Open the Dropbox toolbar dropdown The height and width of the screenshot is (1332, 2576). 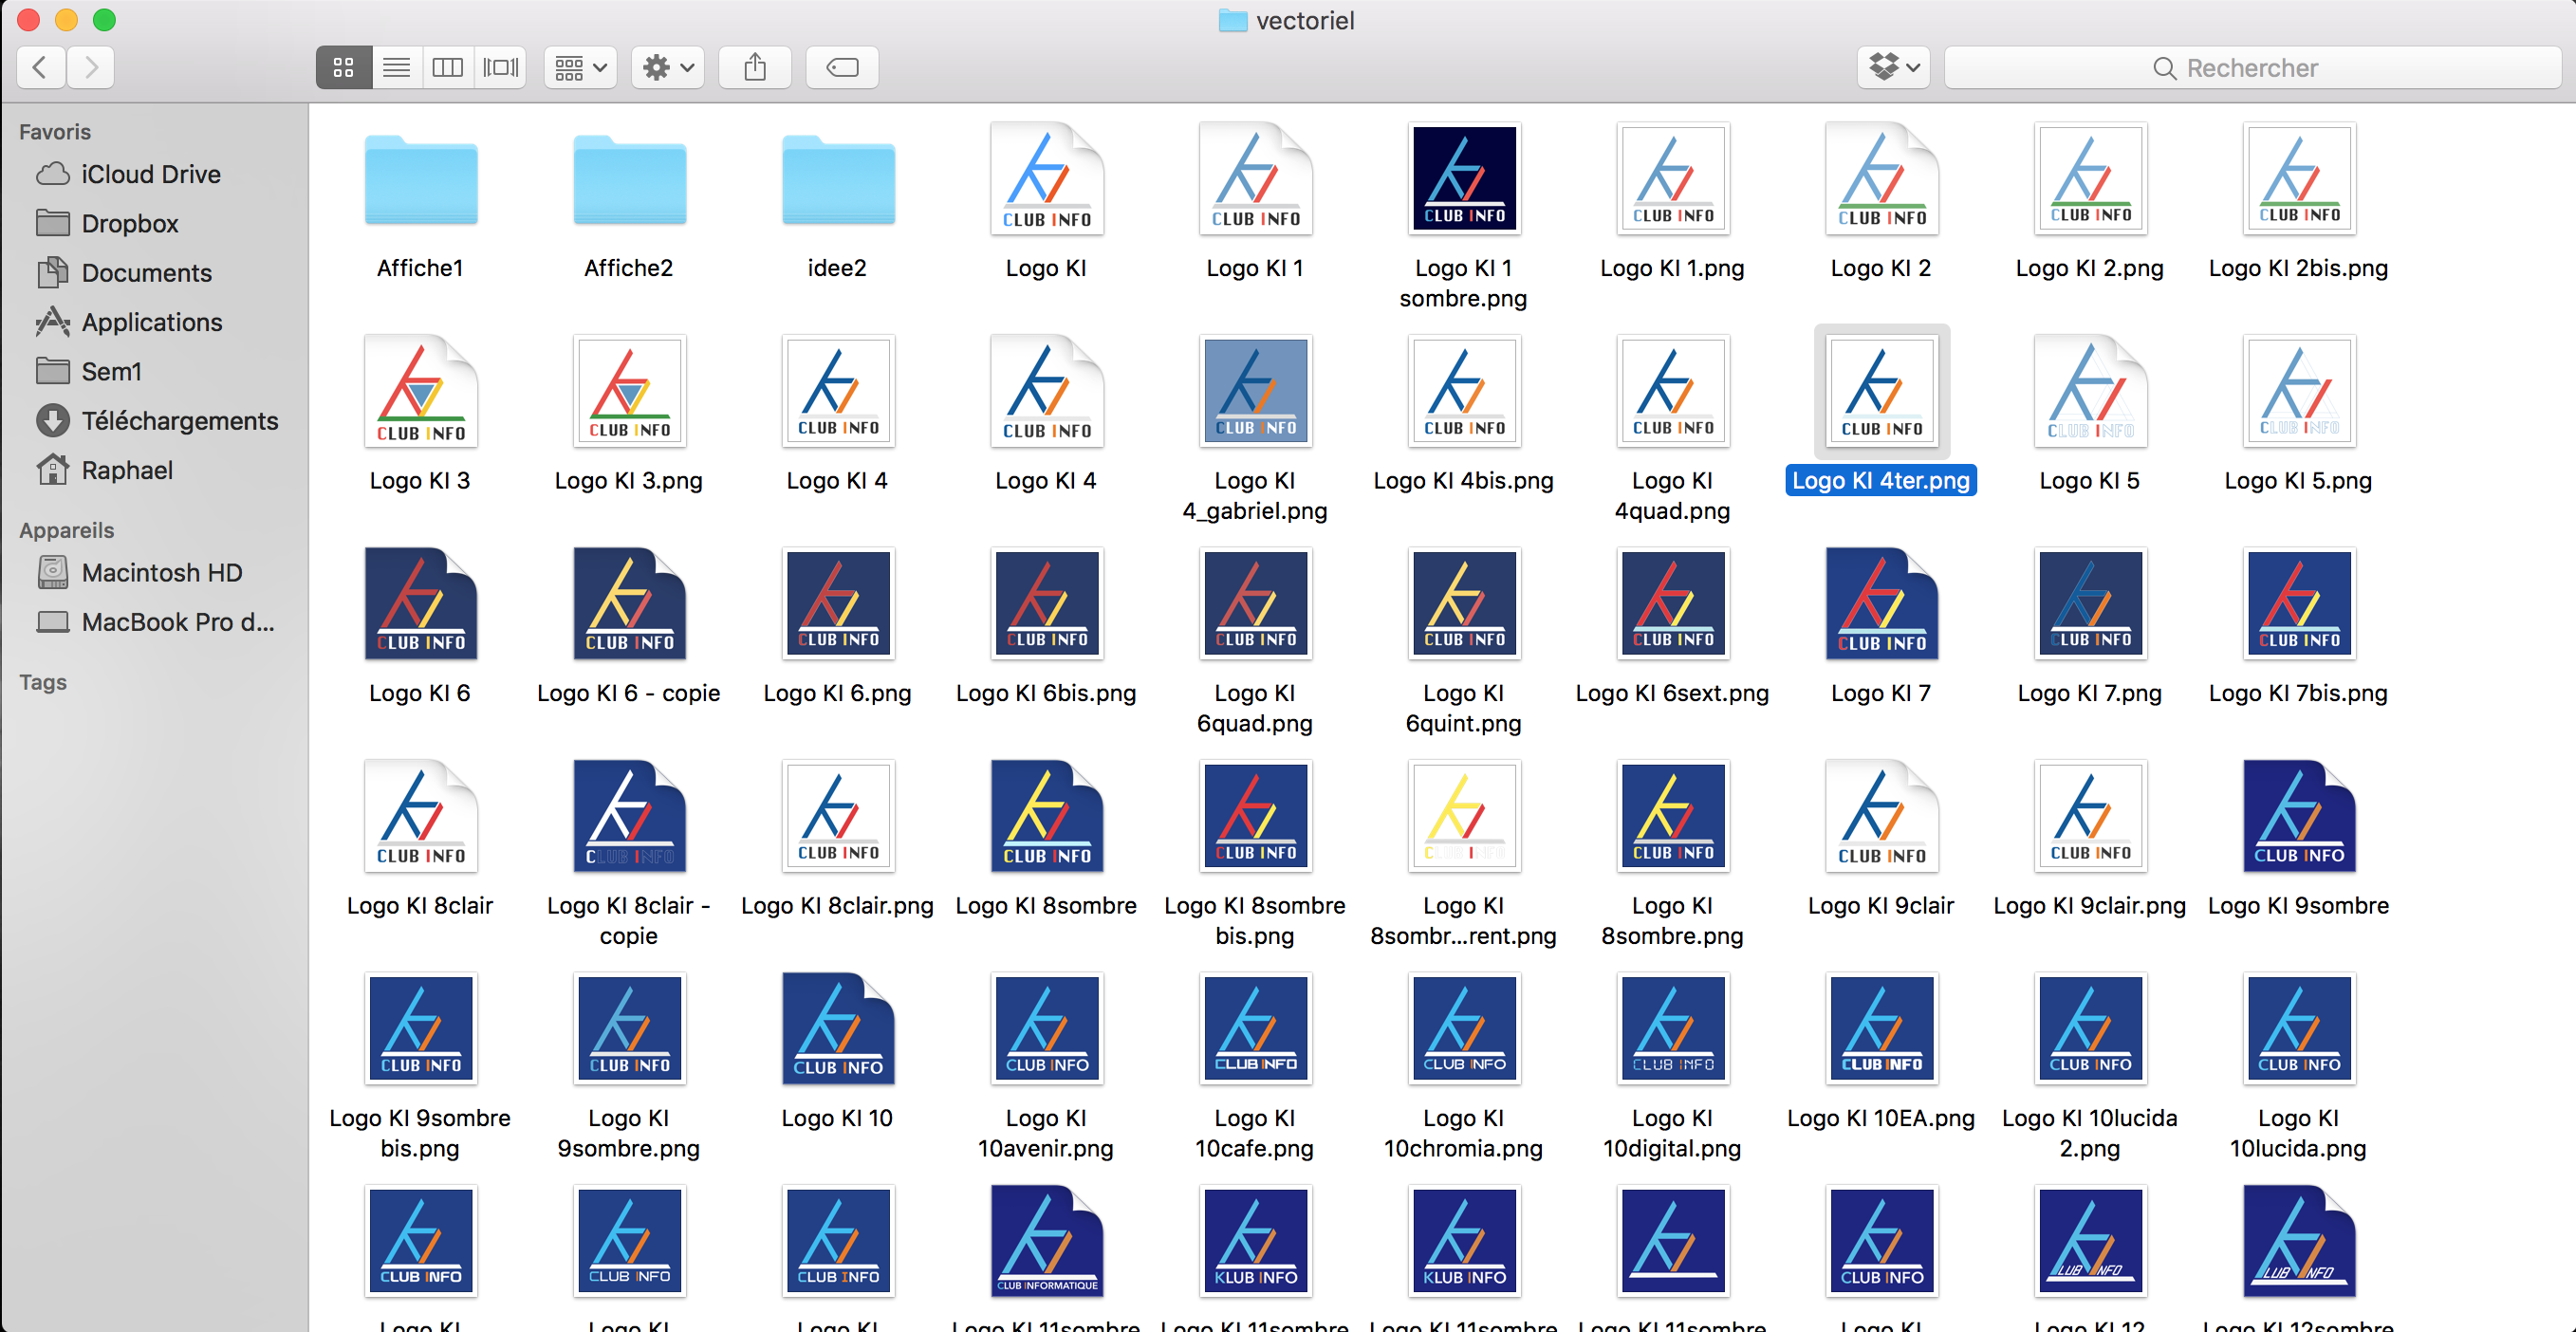(x=1893, y=68)
